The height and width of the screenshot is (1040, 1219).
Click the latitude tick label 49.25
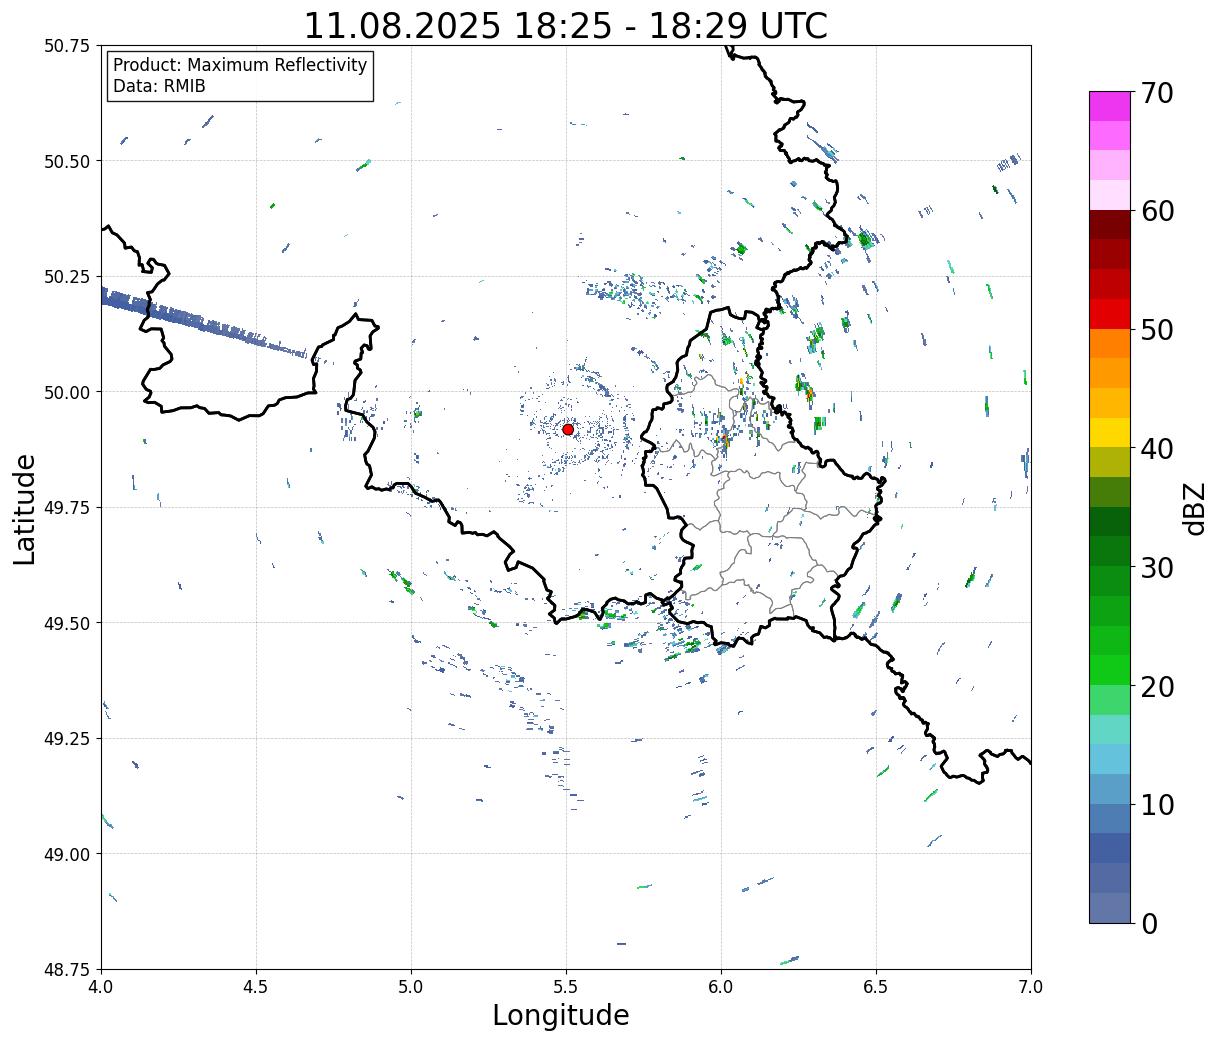point(67,739)
